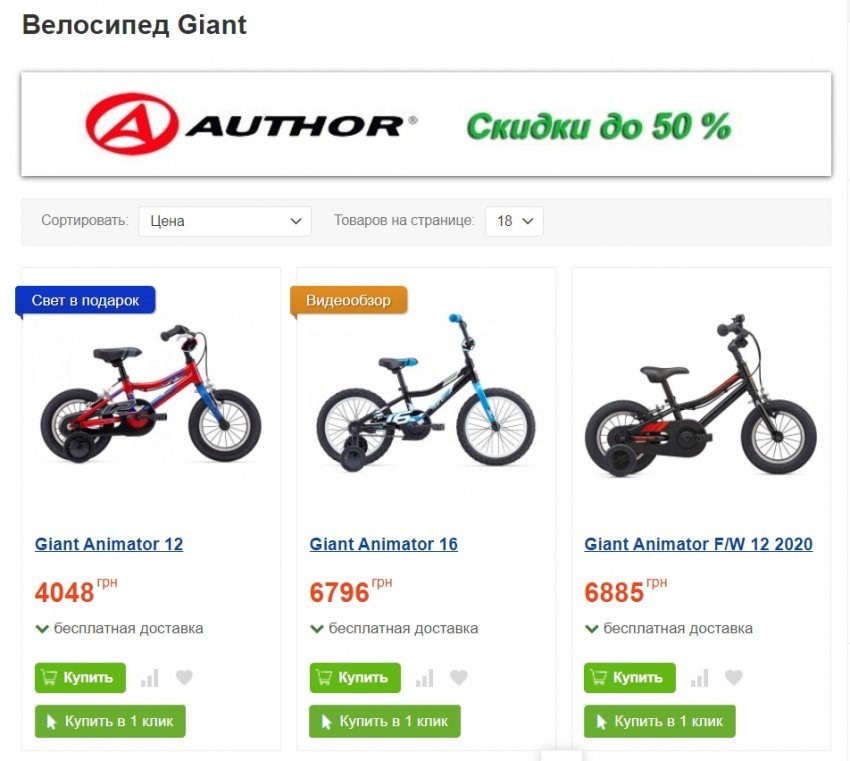The width and height of the screenshot is (850, 761).
Task: Open the Giant Animator 16 product link
Action: tap(384, 544)
